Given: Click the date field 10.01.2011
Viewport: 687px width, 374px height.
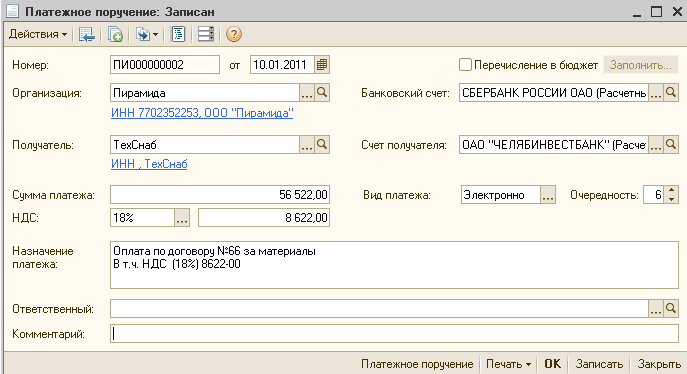Looking at the screenshot, I should point(282,65).
